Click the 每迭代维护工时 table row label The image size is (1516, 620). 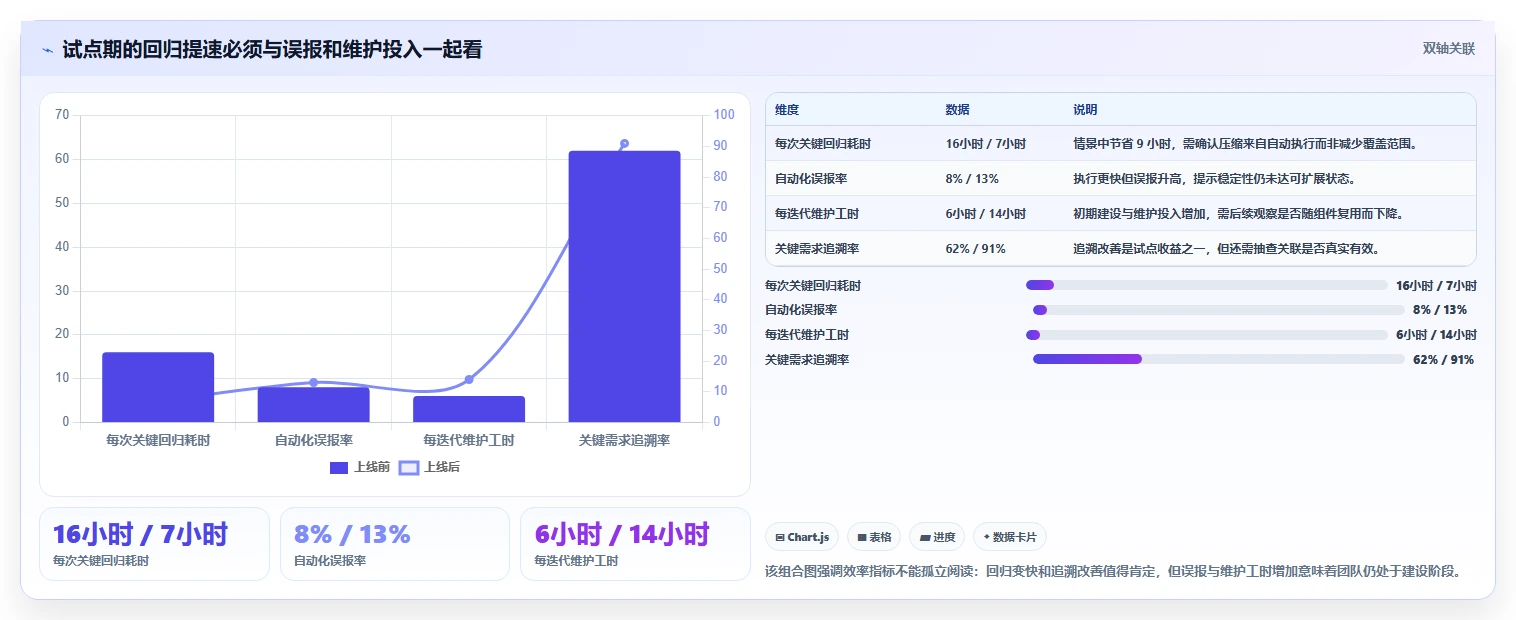click(x=817, y=214)
